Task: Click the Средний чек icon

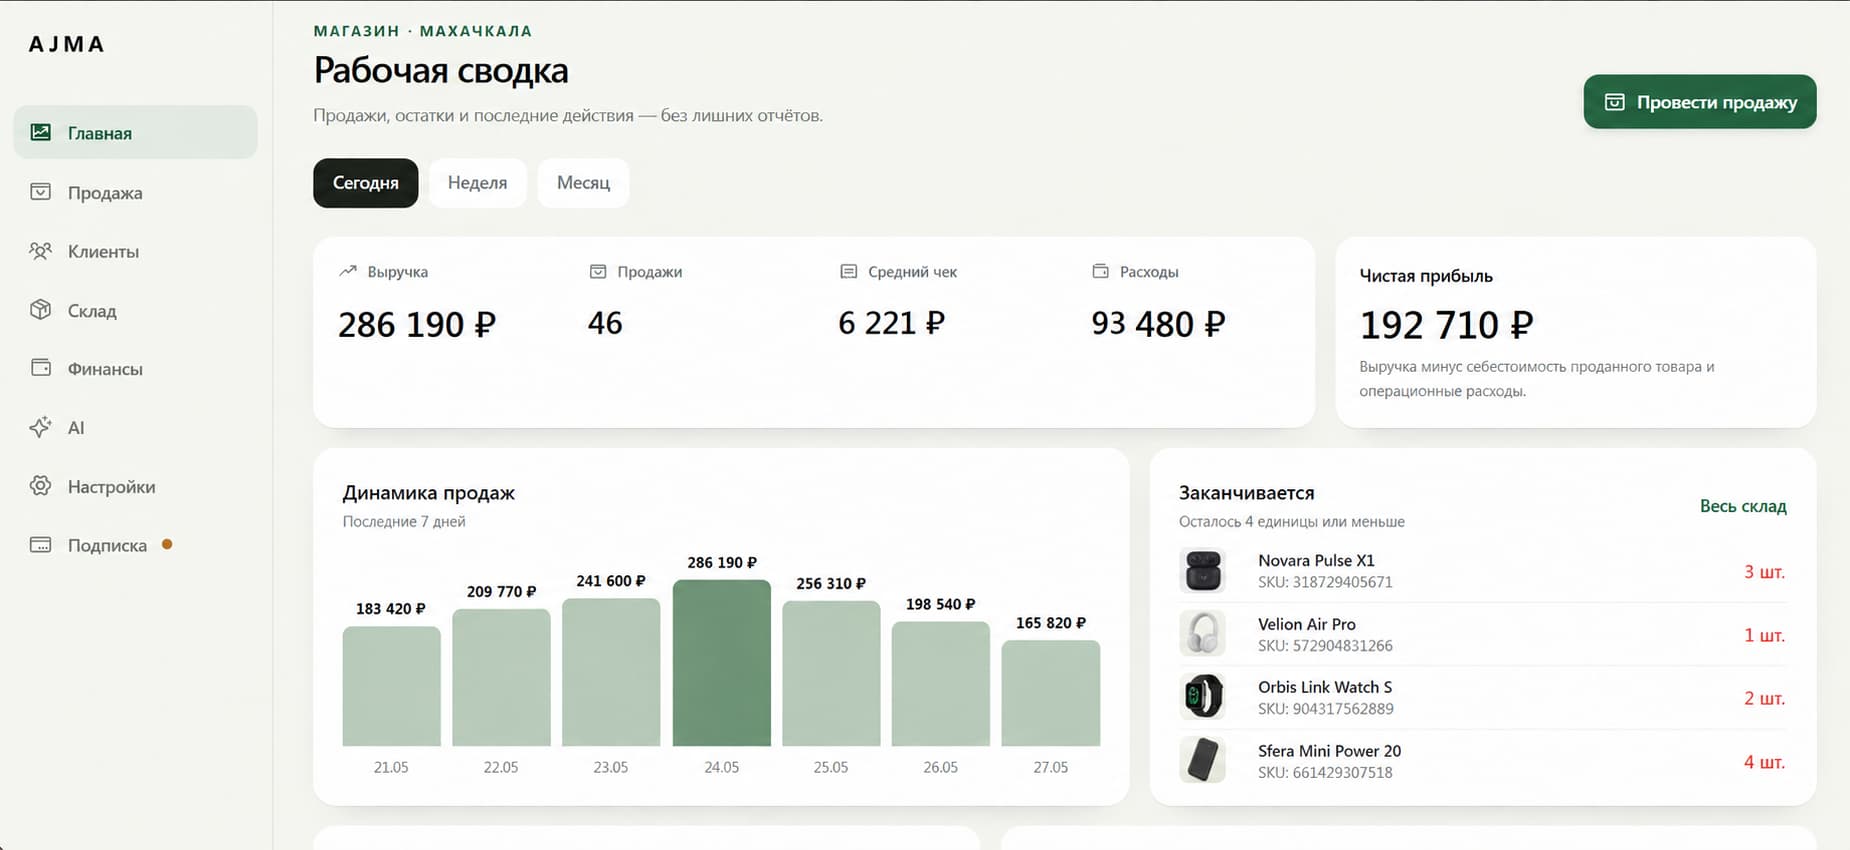Action: [x=849, y=271]
